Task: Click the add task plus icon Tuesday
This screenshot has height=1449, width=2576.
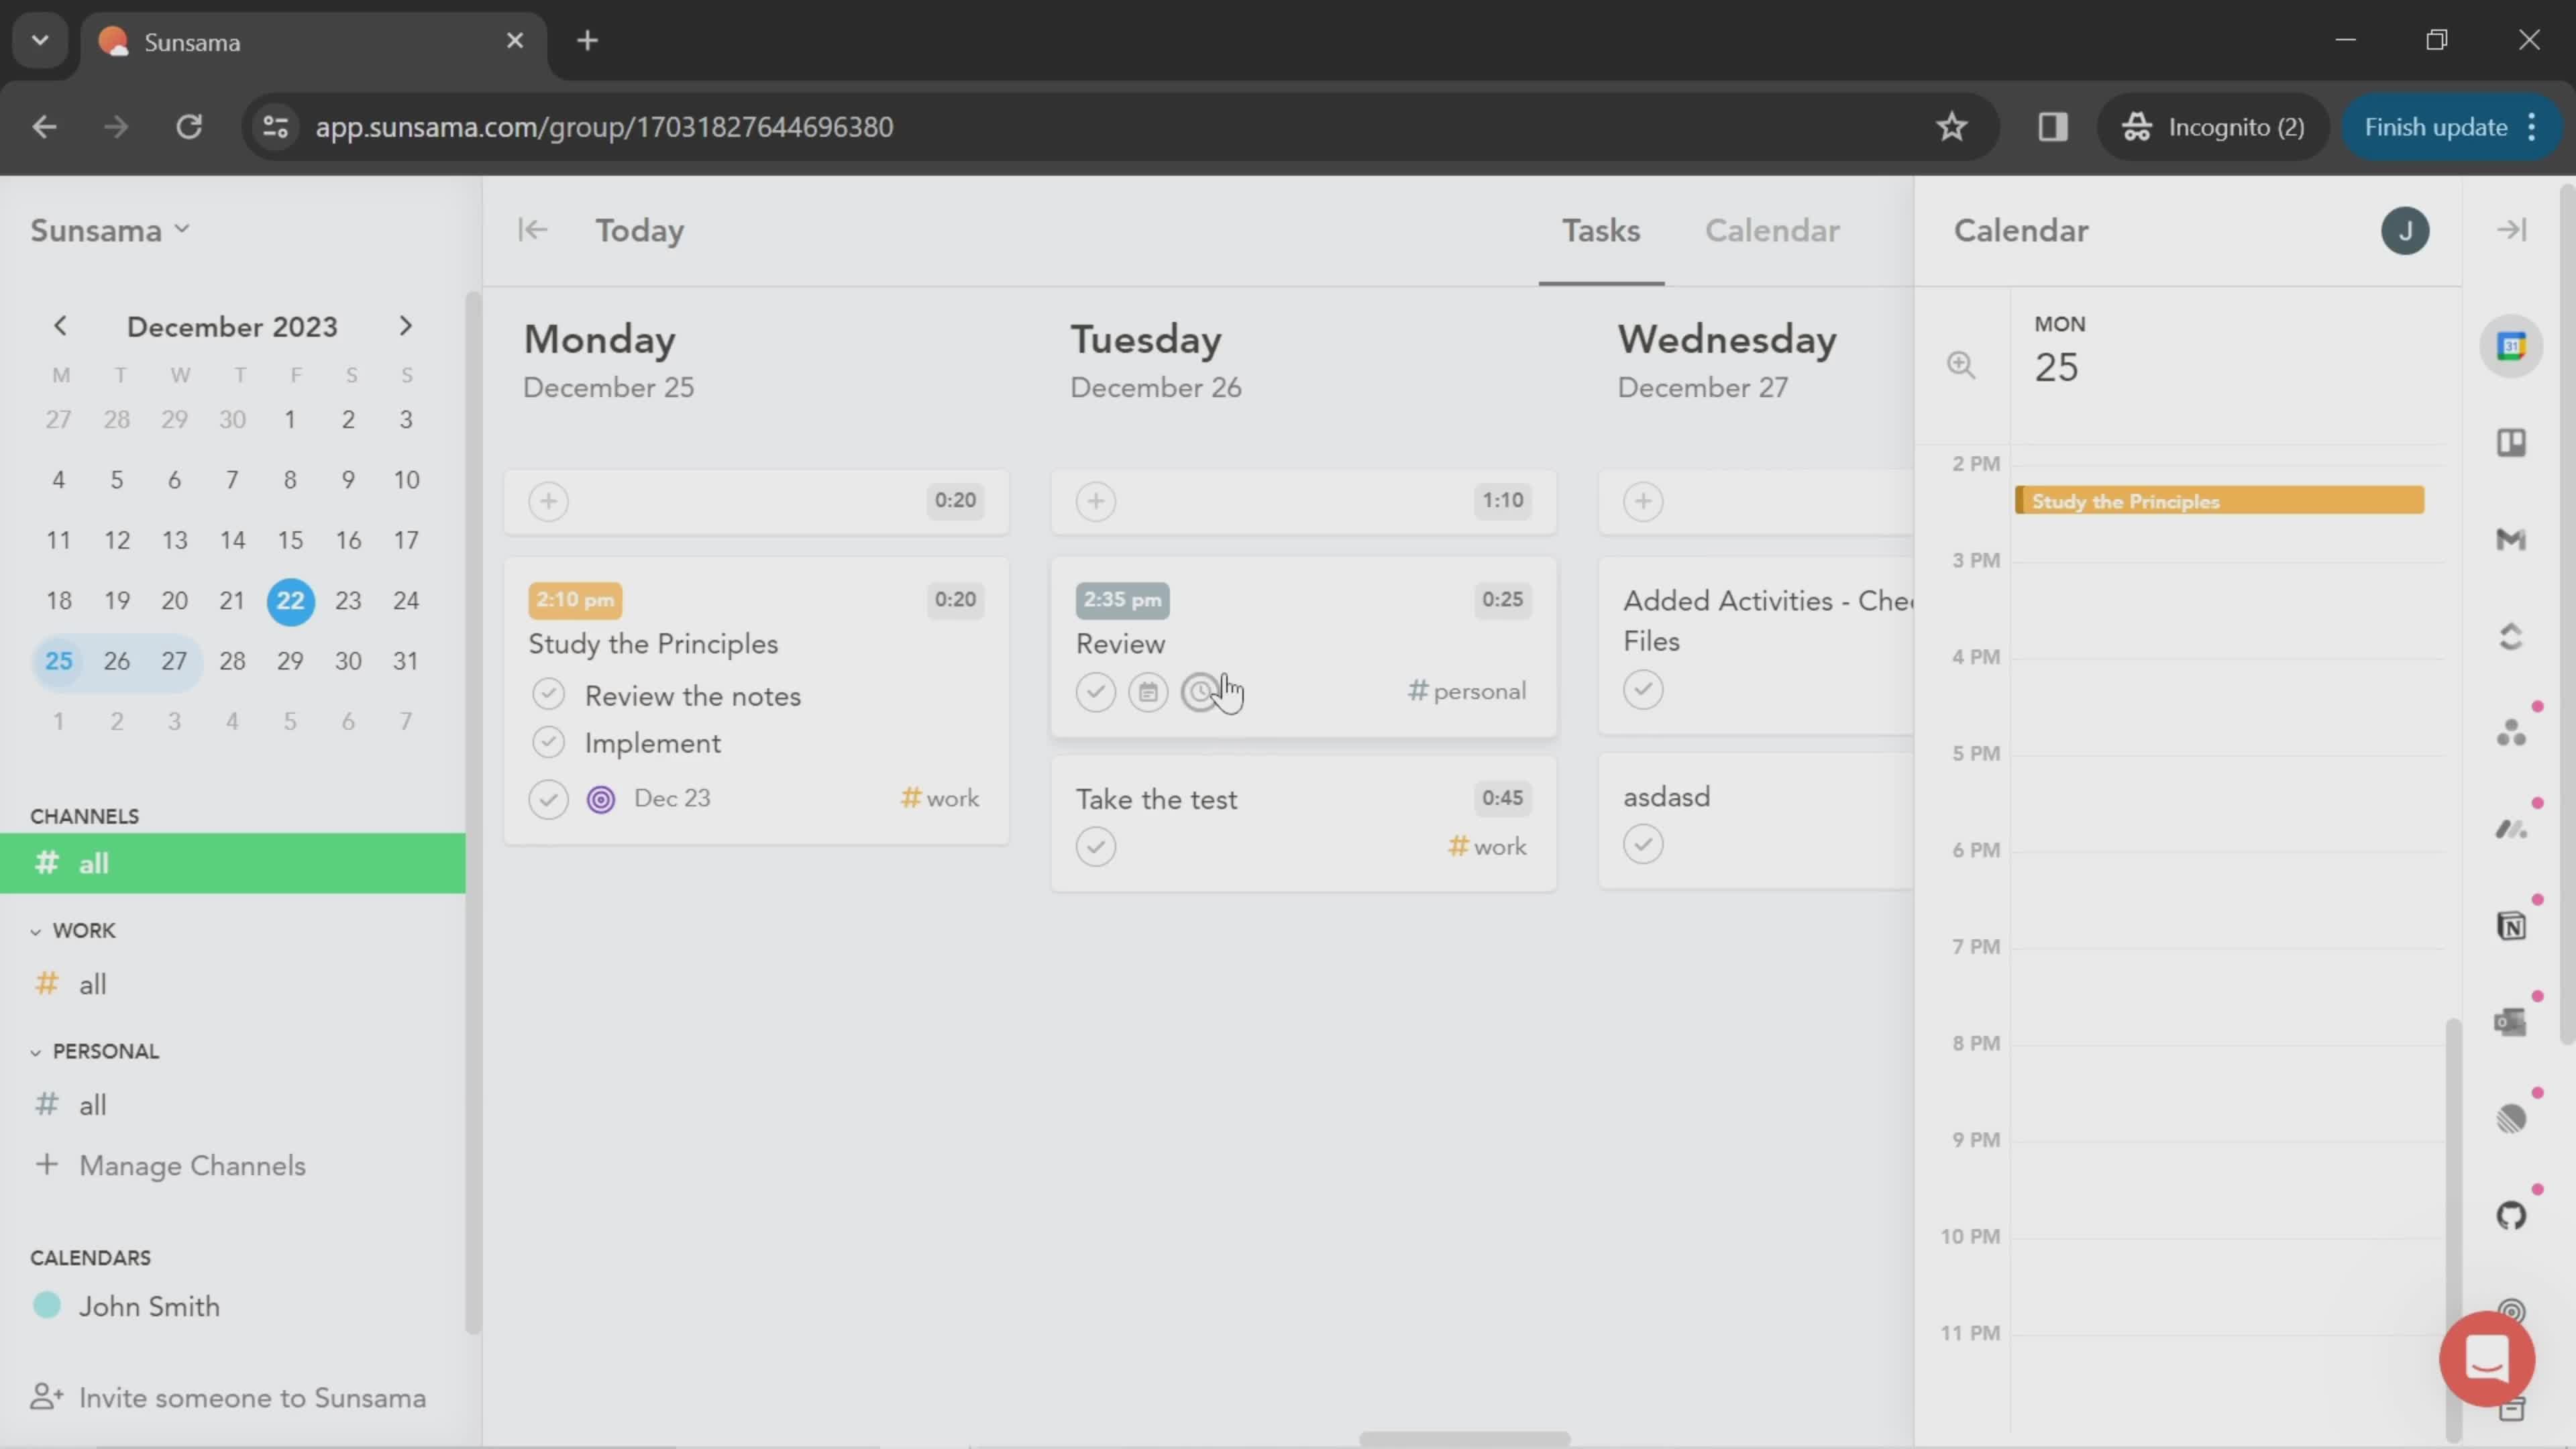Action: (x=1095, y=500)
